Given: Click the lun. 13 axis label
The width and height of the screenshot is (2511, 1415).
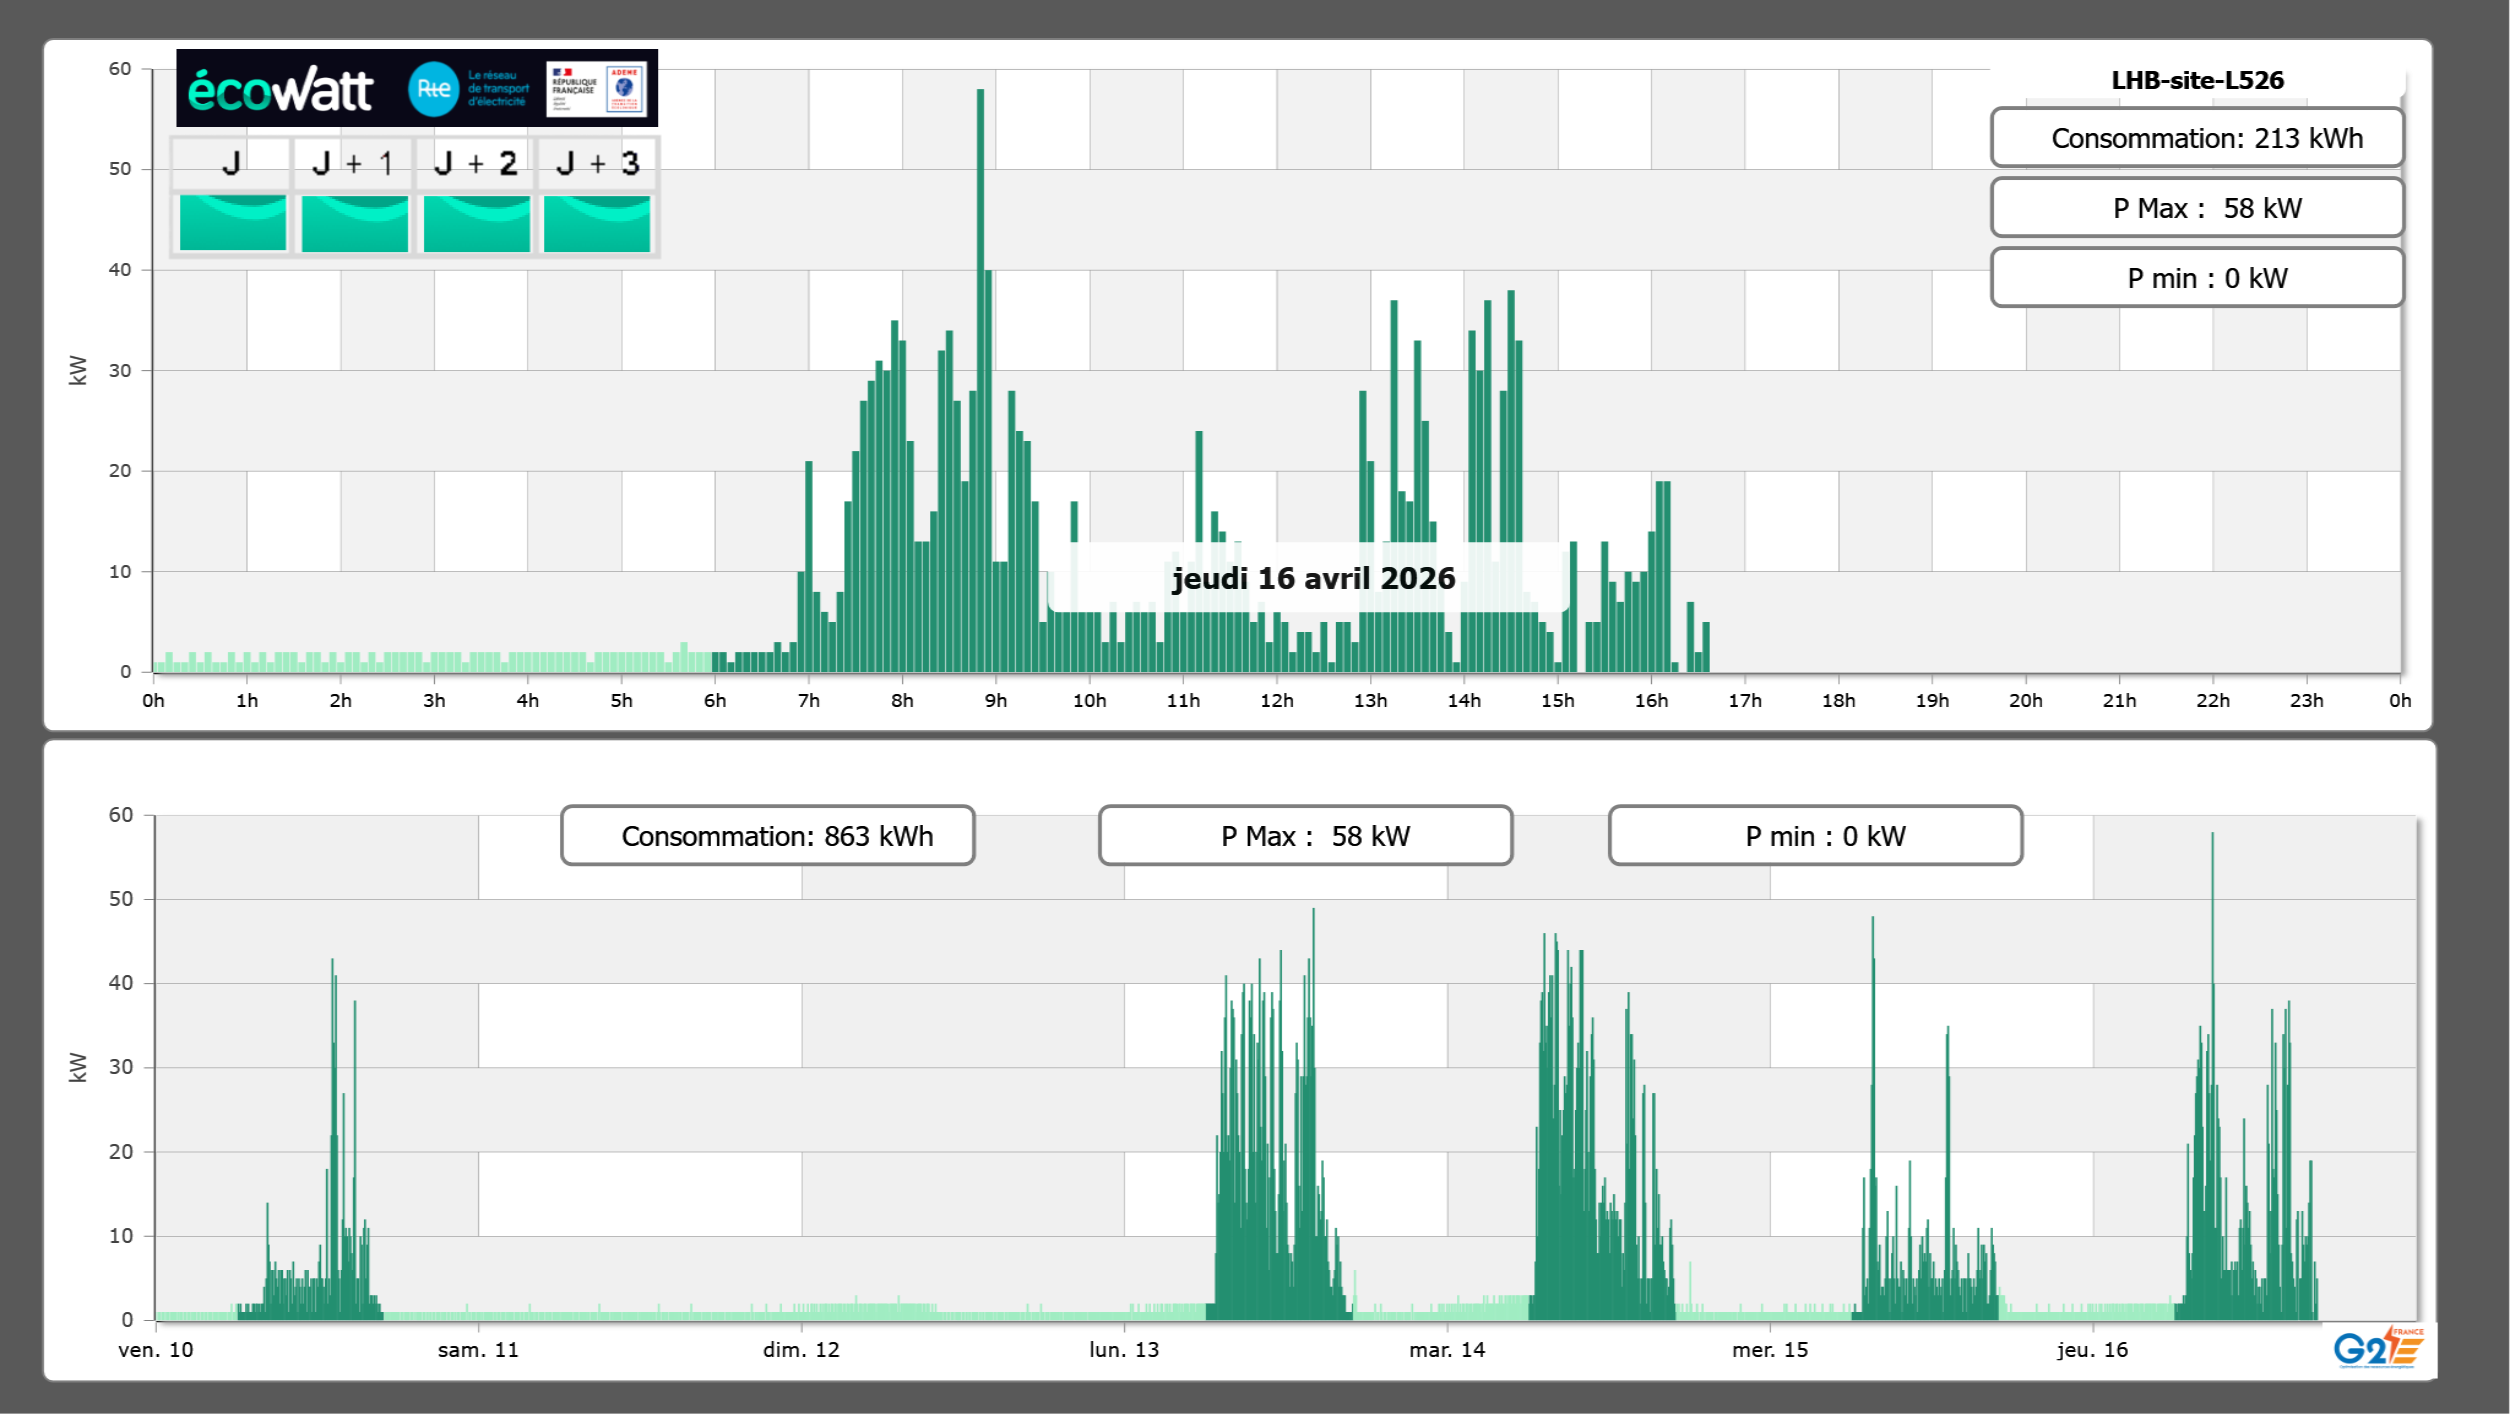Looking at the screenshot, I should [1124, 1350].
